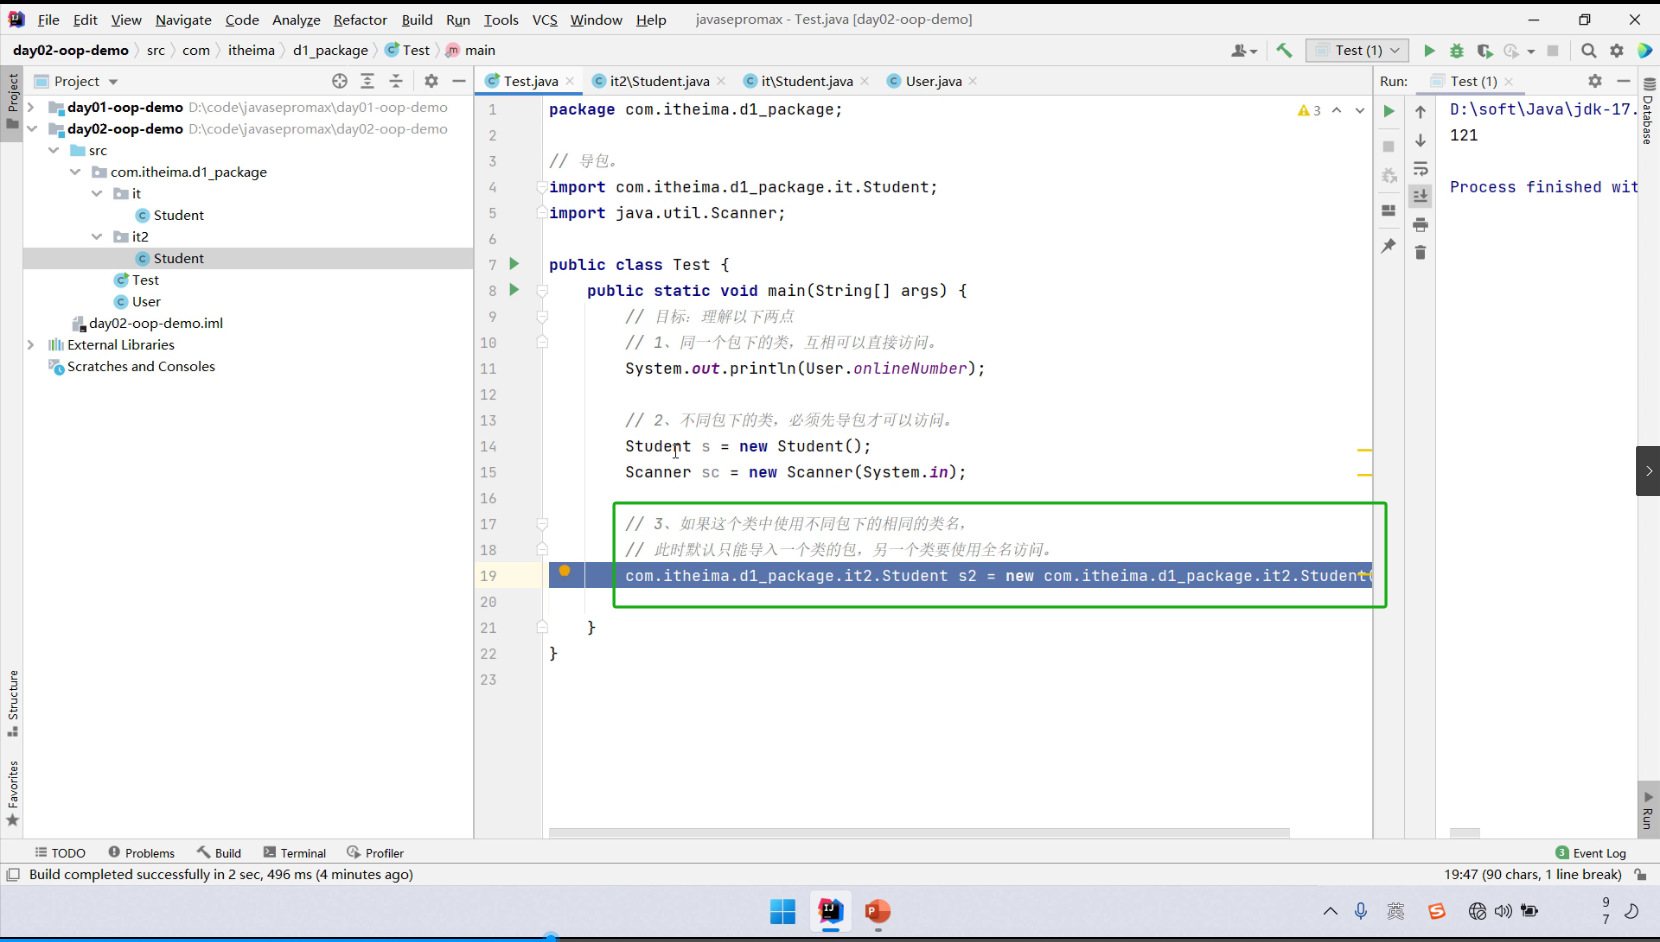Screen dimensions: 1660x942
Task: Collapse the src folder node
Action: pos(54,150)
